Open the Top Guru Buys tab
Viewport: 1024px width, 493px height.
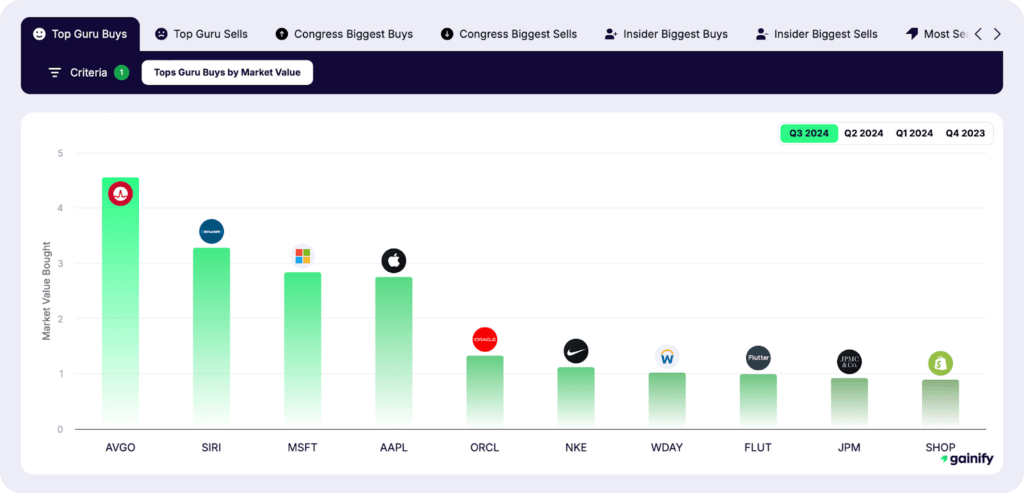[80, 34]
